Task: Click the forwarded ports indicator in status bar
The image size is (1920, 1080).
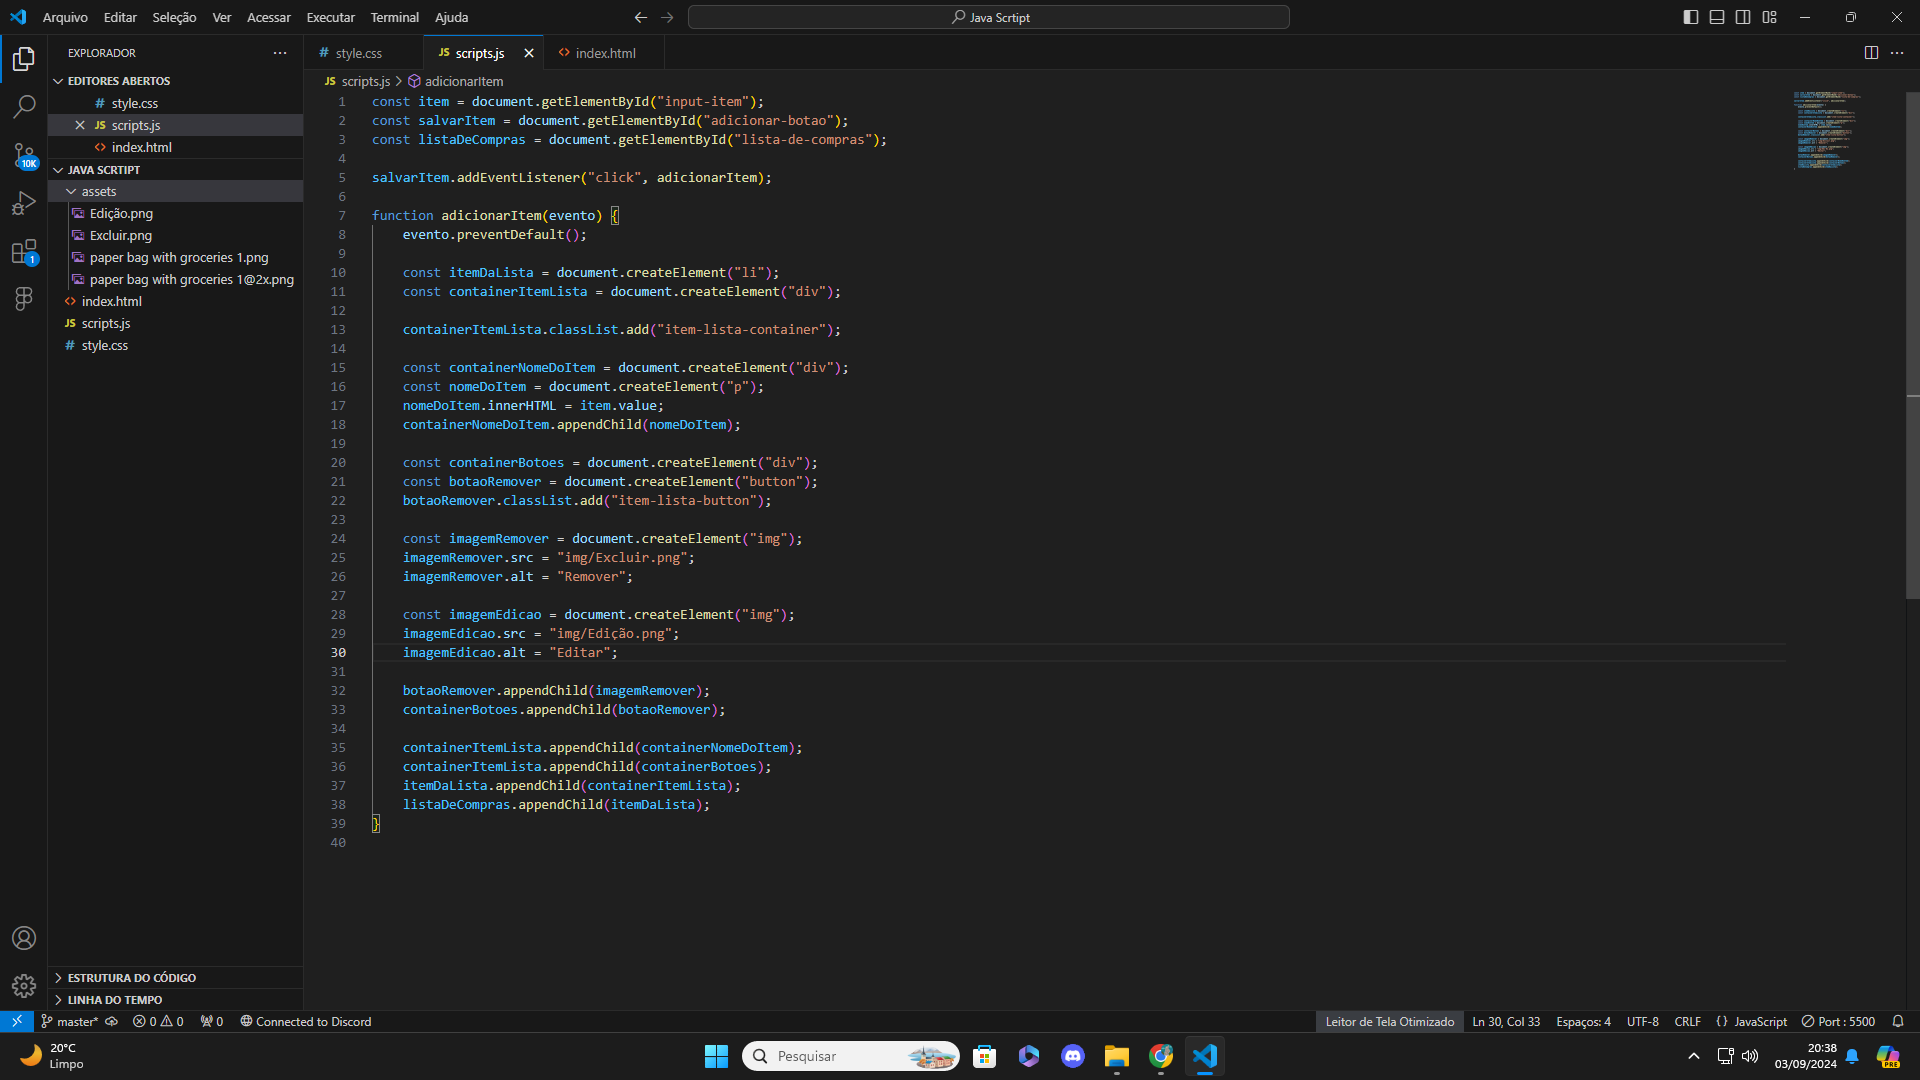Action: (x=212, y=1021)
